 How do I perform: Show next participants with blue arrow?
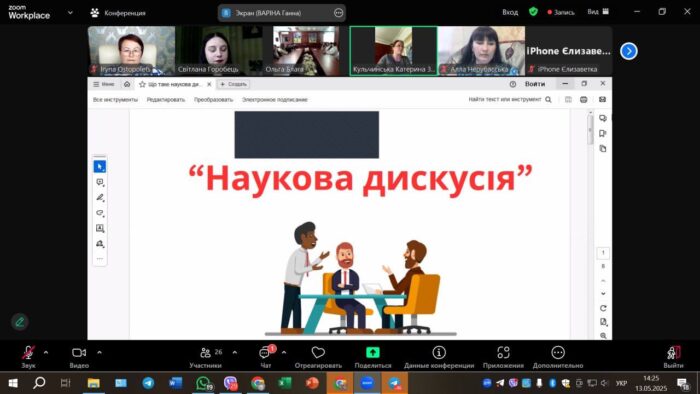[x=629, y=51]
